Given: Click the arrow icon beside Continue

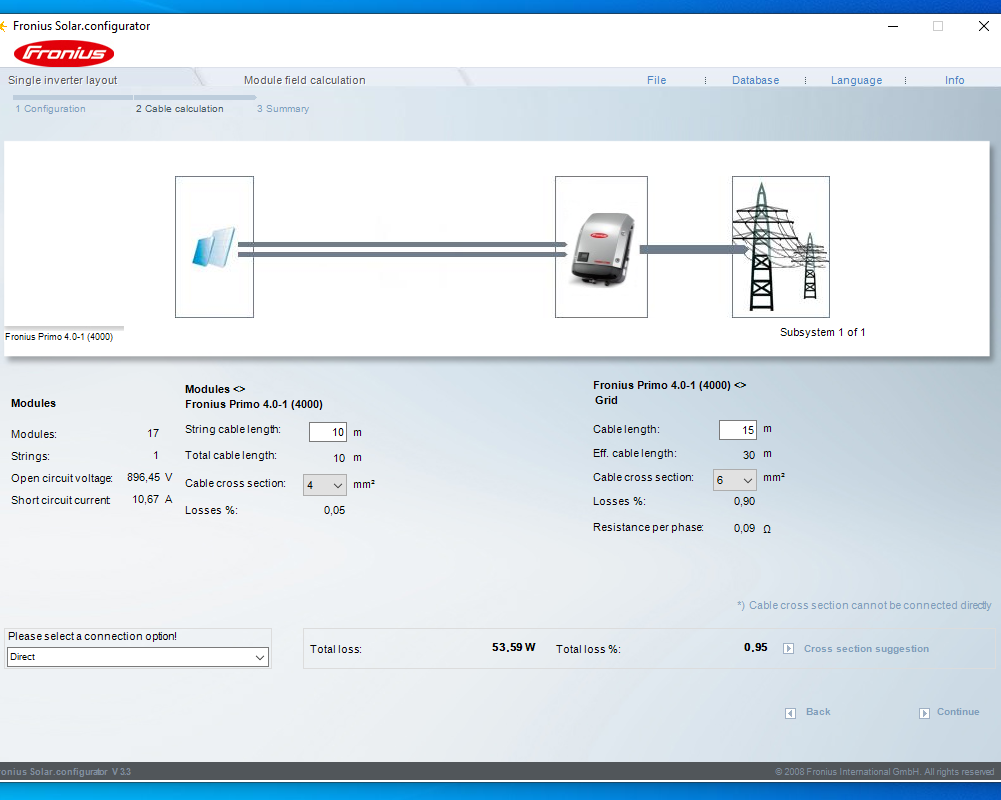Looking at the screenshot, I should tap(925, 713).
